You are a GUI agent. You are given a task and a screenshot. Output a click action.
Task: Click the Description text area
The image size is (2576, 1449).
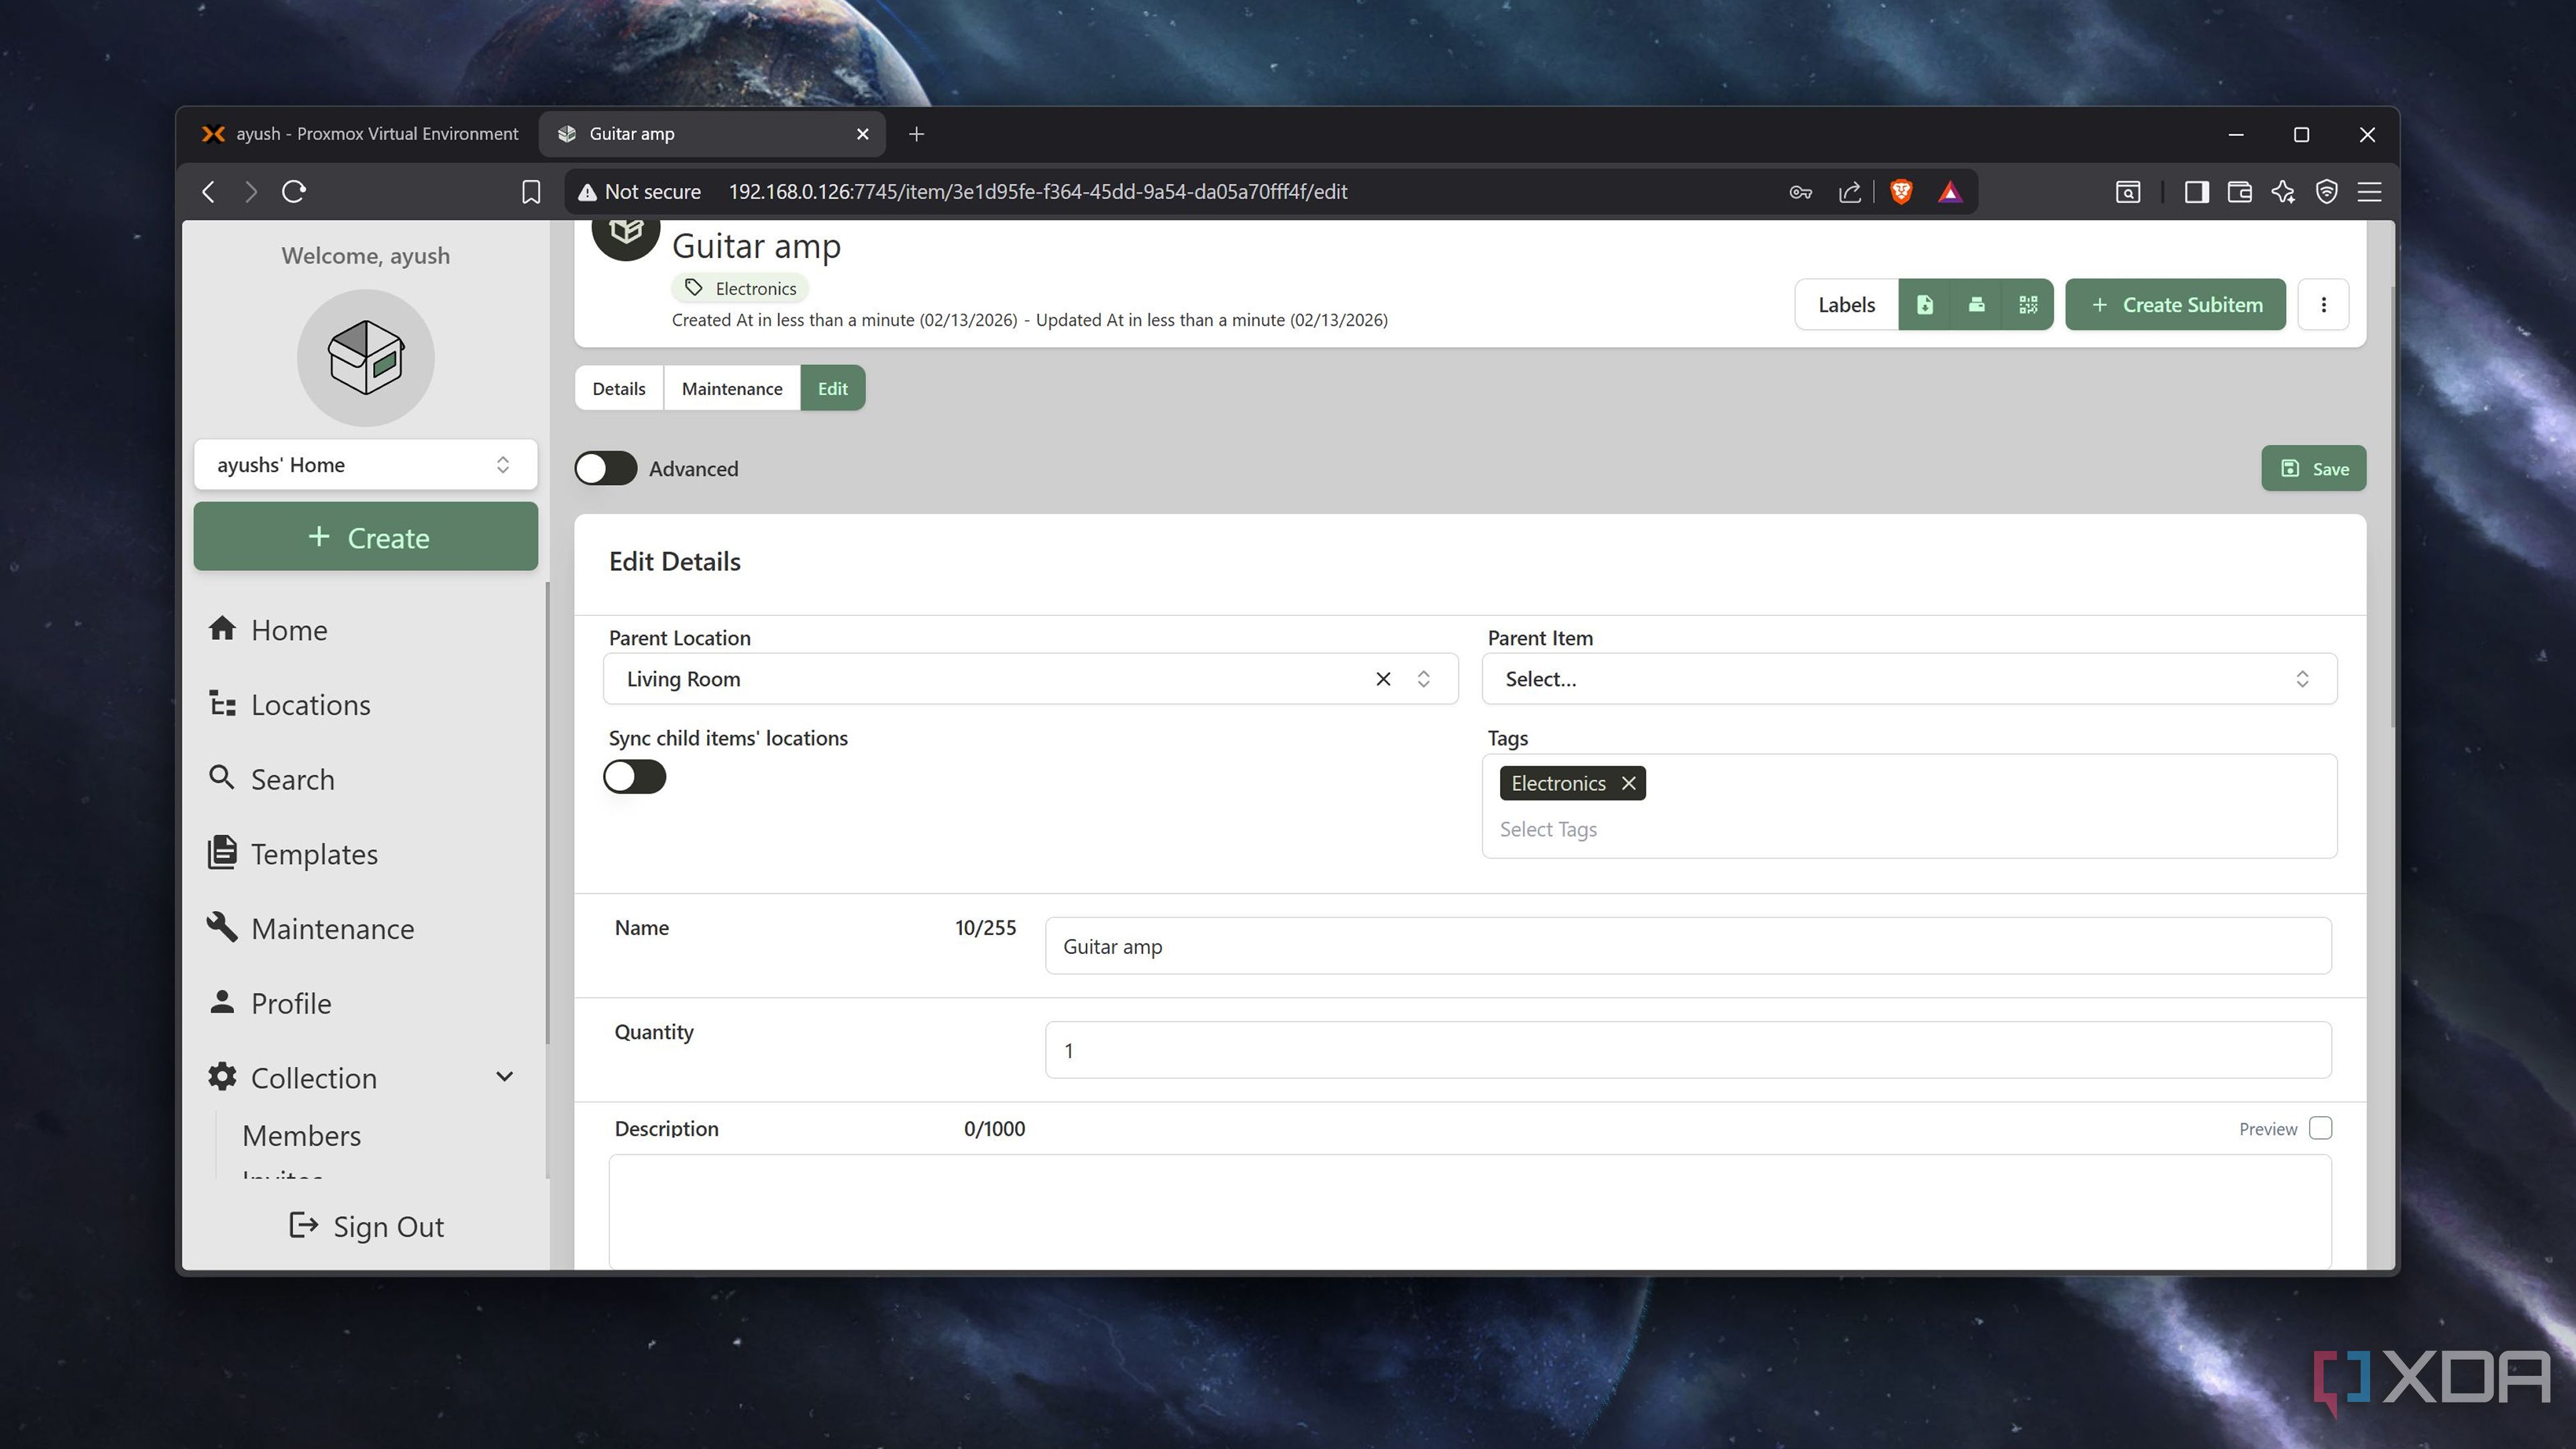[1470, 1212]
